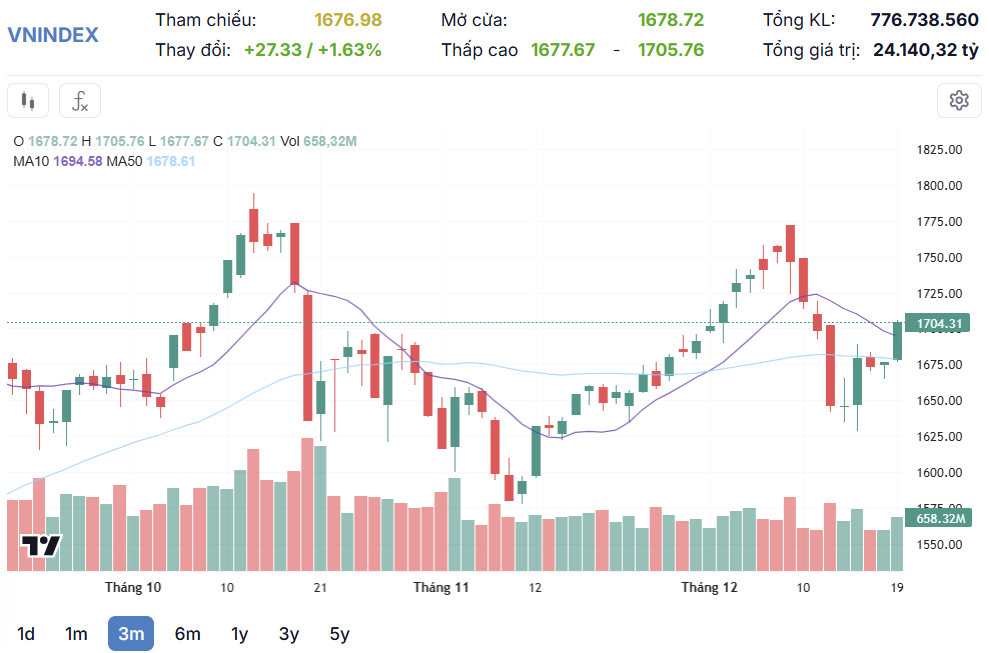Choose the 6m time range

click(x=187, y=634)
